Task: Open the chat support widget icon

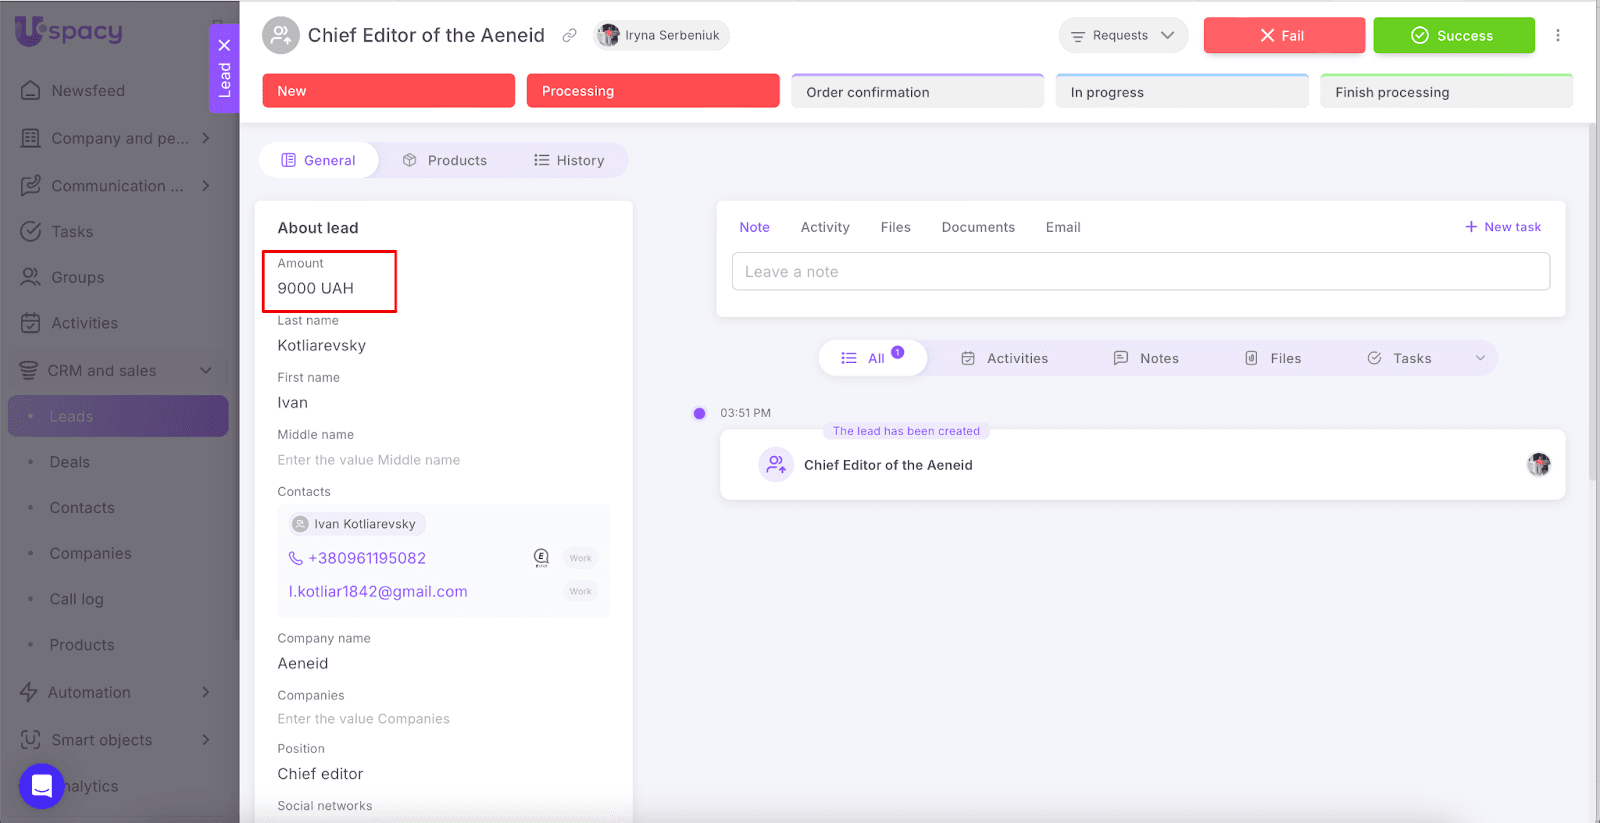Action: [41, 785]
